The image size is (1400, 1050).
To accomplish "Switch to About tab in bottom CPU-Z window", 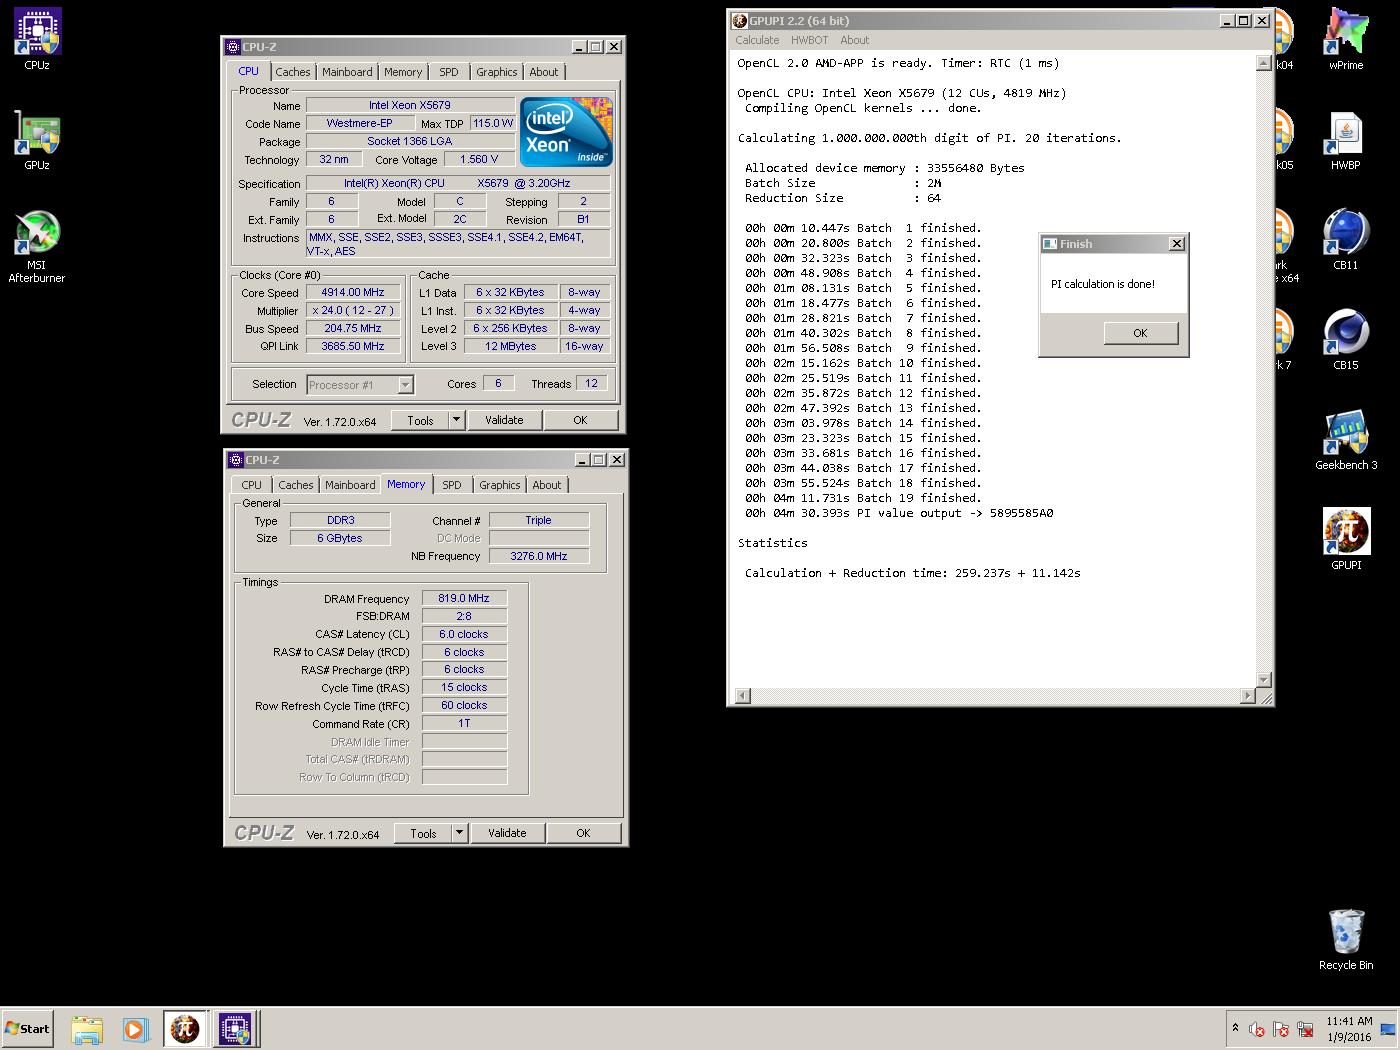I will pyautogui.click(x=547, y=485).
